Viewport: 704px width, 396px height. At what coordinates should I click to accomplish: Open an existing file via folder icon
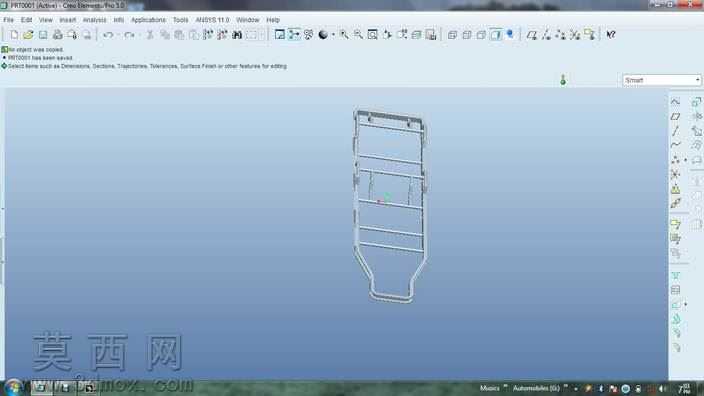[28, 35]
